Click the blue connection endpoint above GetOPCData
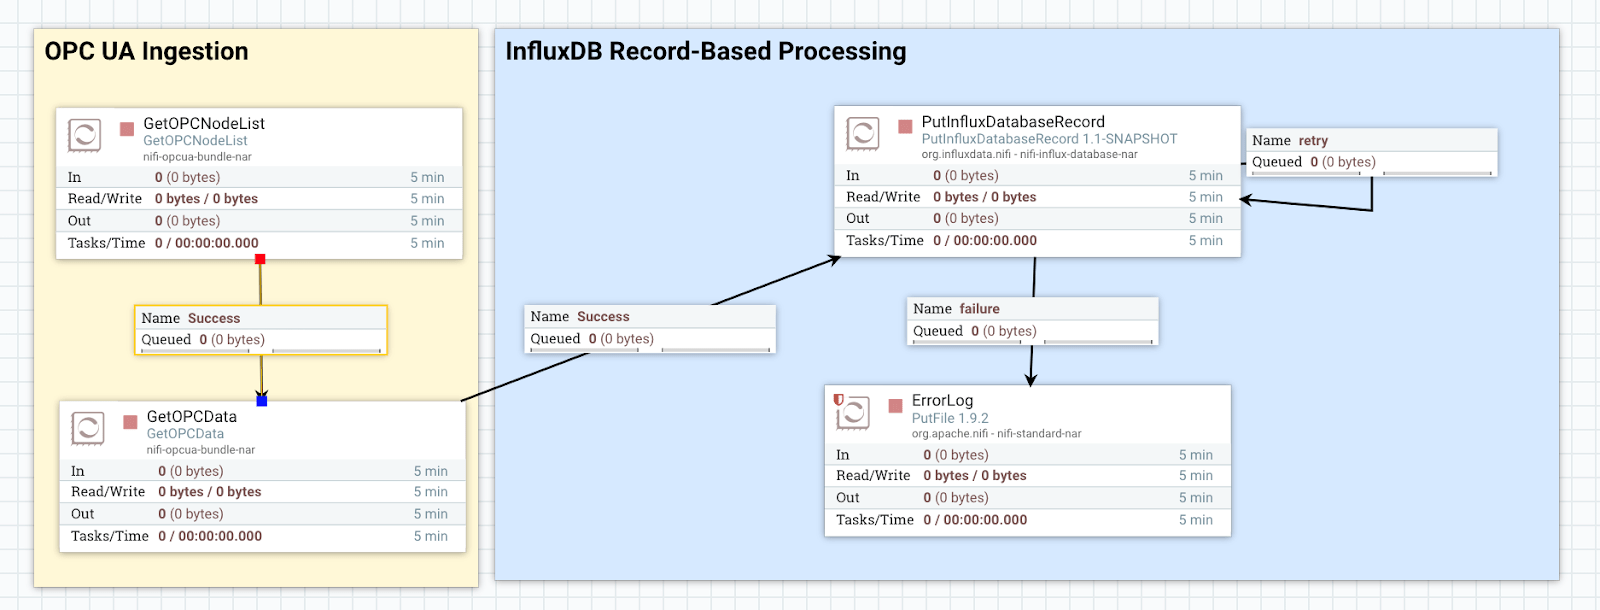1600x610 pixels. coord(262,401)
